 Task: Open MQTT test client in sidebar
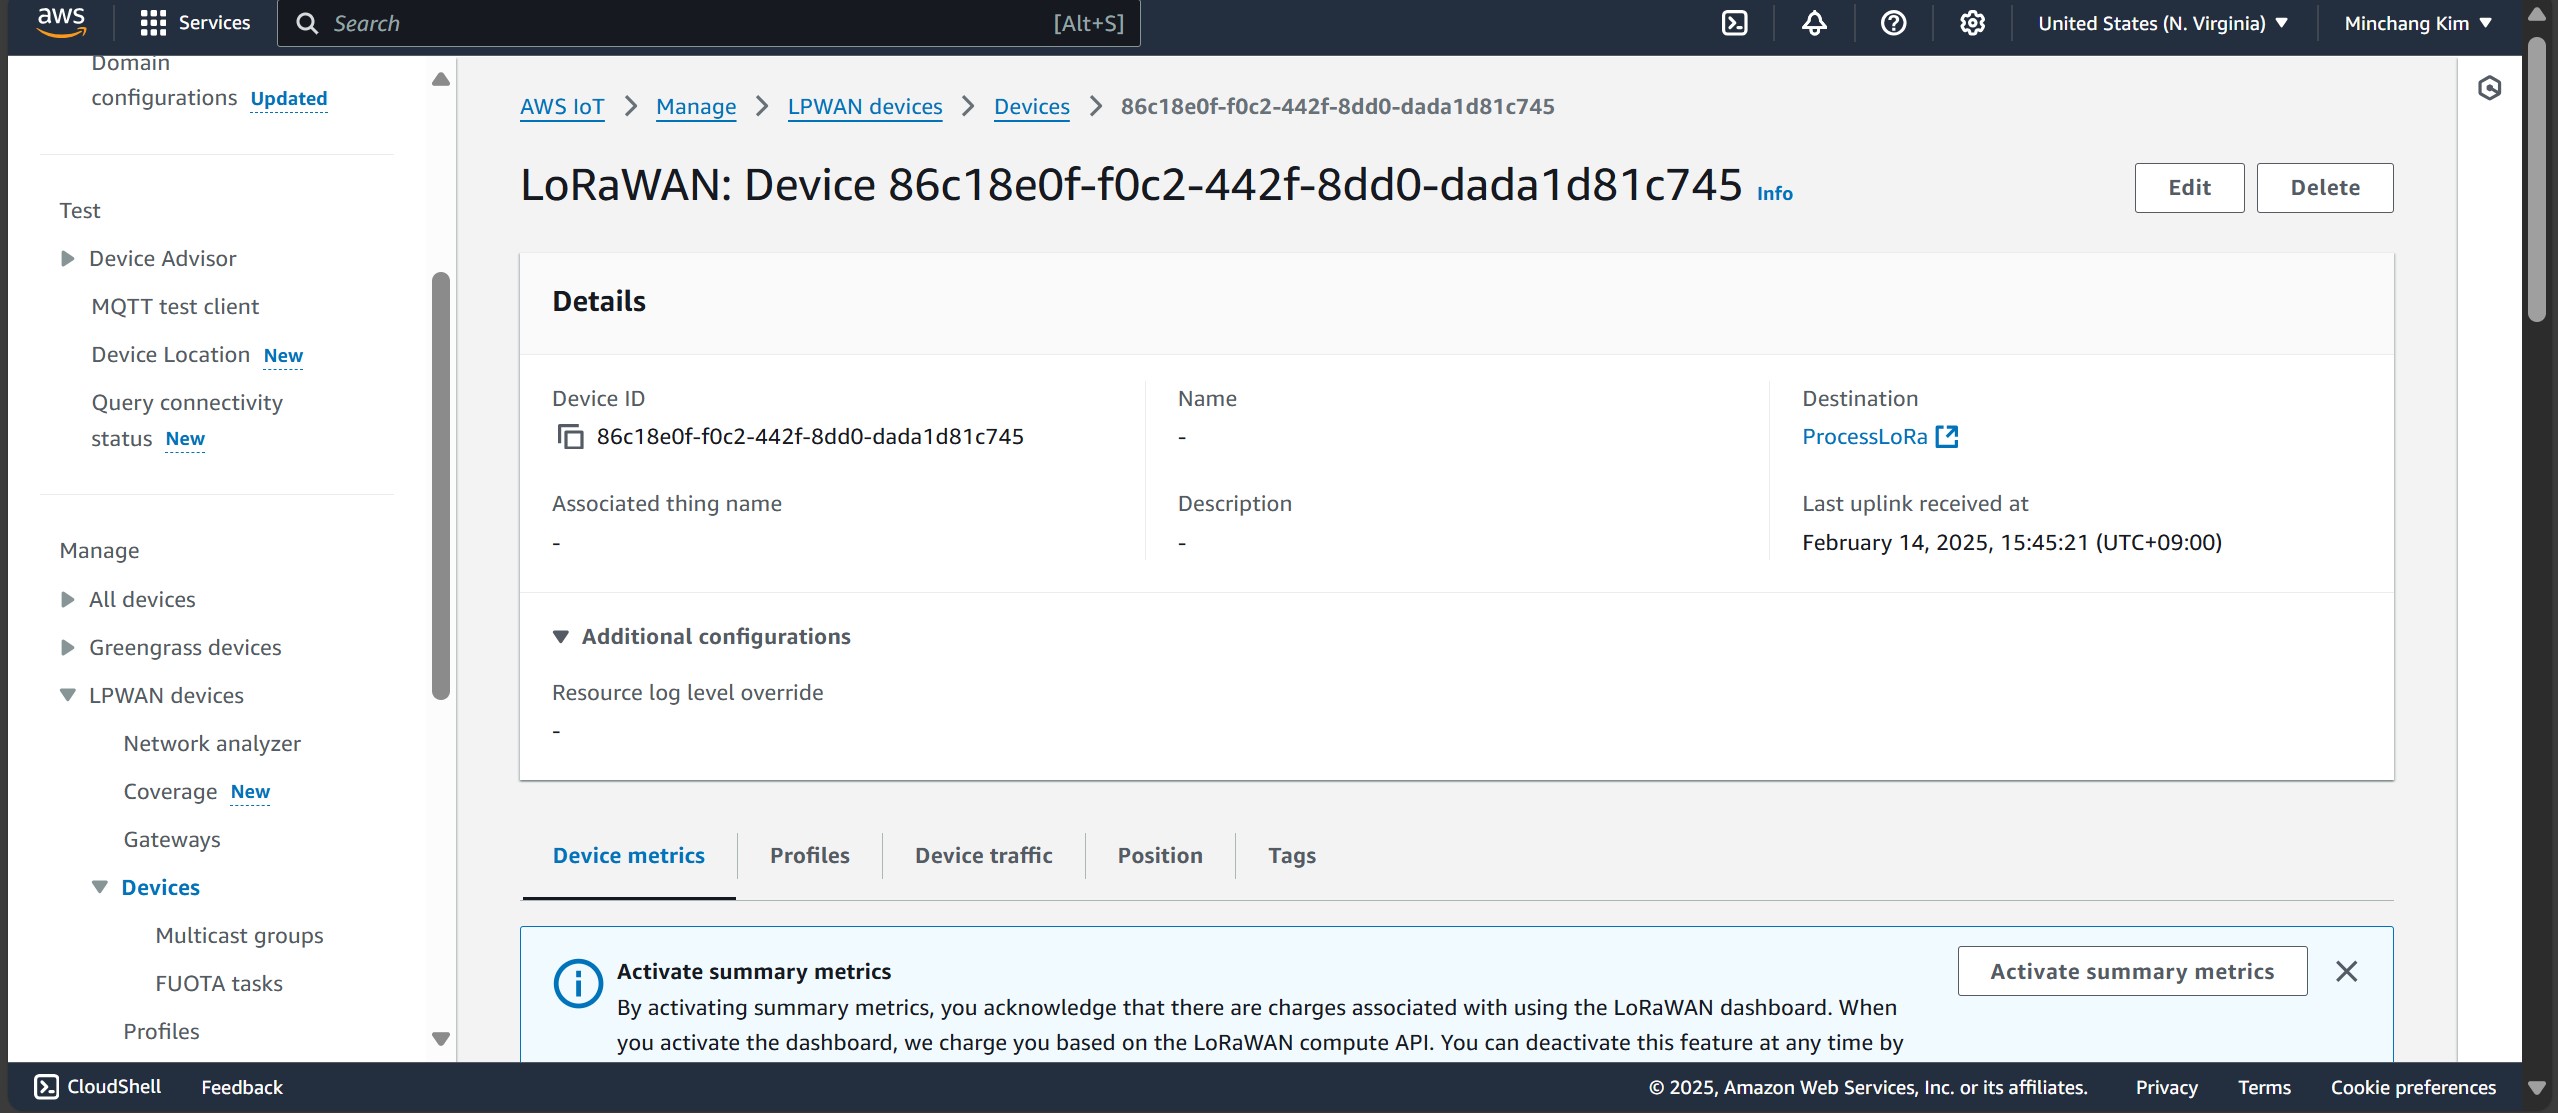click(x=175, y=307)
